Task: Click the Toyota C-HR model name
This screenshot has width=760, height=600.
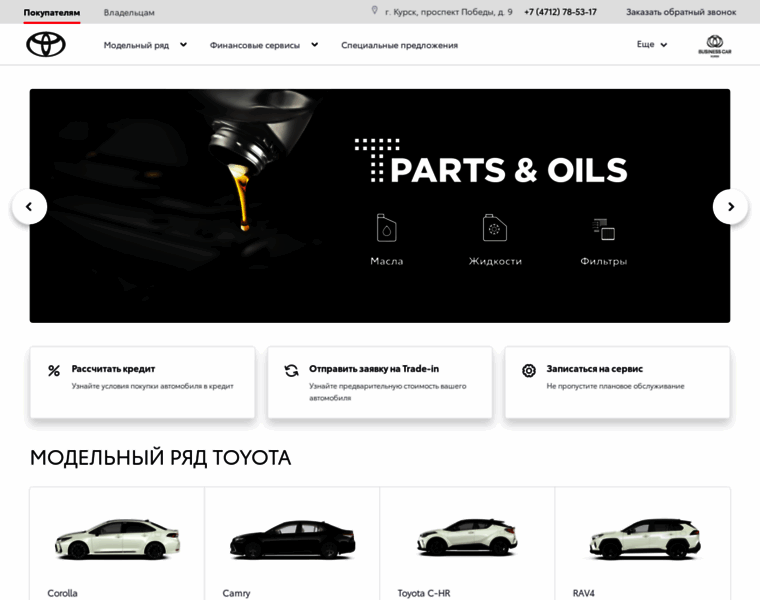Action: 424,593
